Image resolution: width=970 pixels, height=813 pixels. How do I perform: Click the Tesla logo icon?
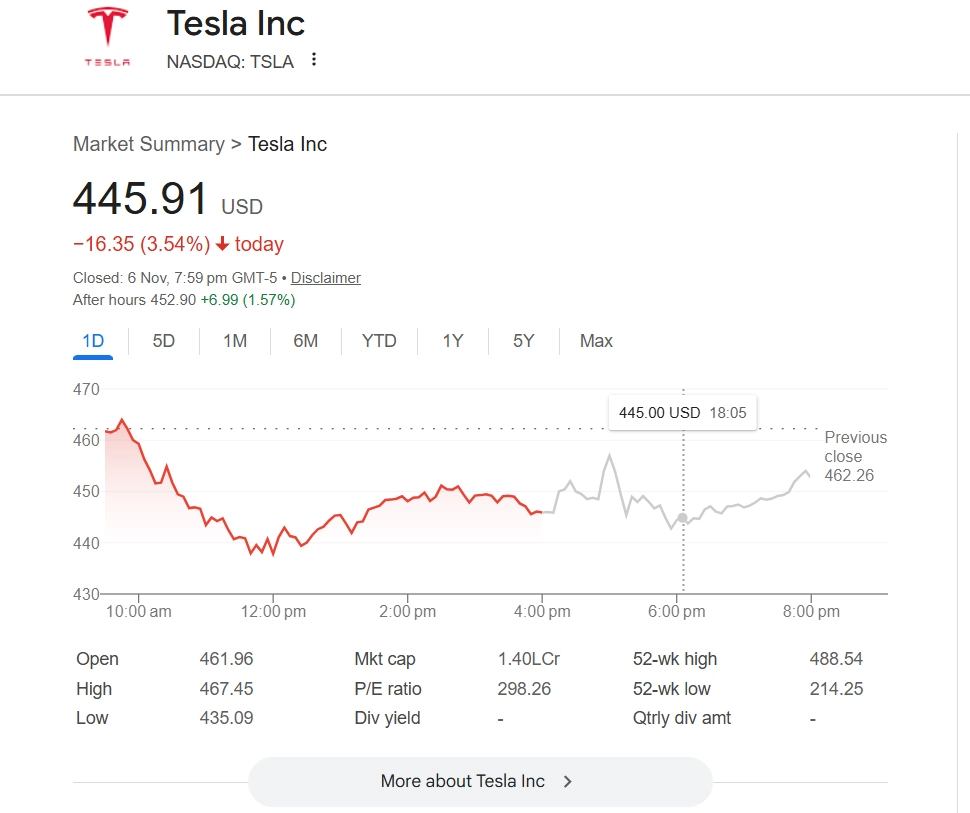[x=107, y=36]
